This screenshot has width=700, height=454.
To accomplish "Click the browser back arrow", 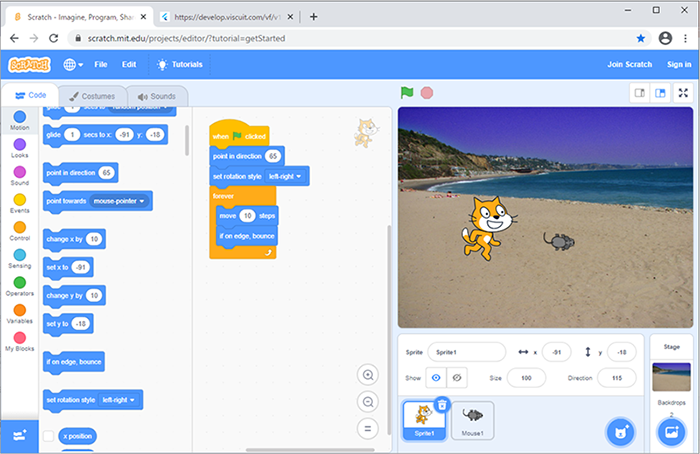I will [x=14, y=38].
